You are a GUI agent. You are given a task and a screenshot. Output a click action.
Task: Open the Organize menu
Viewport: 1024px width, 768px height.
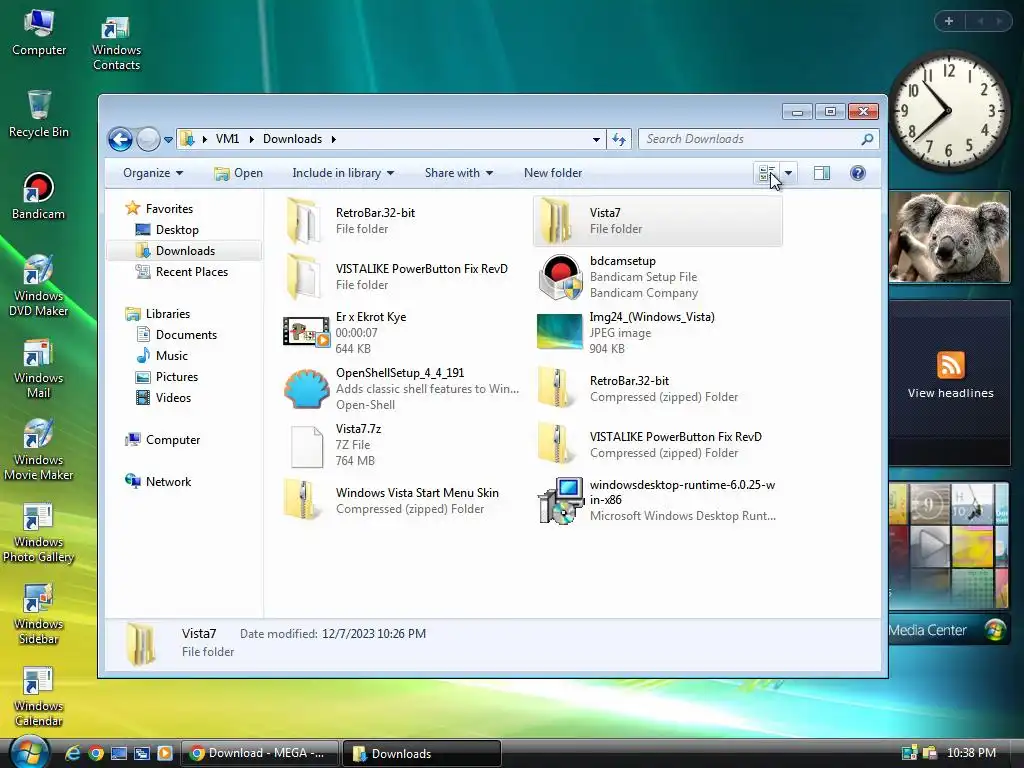153,173
